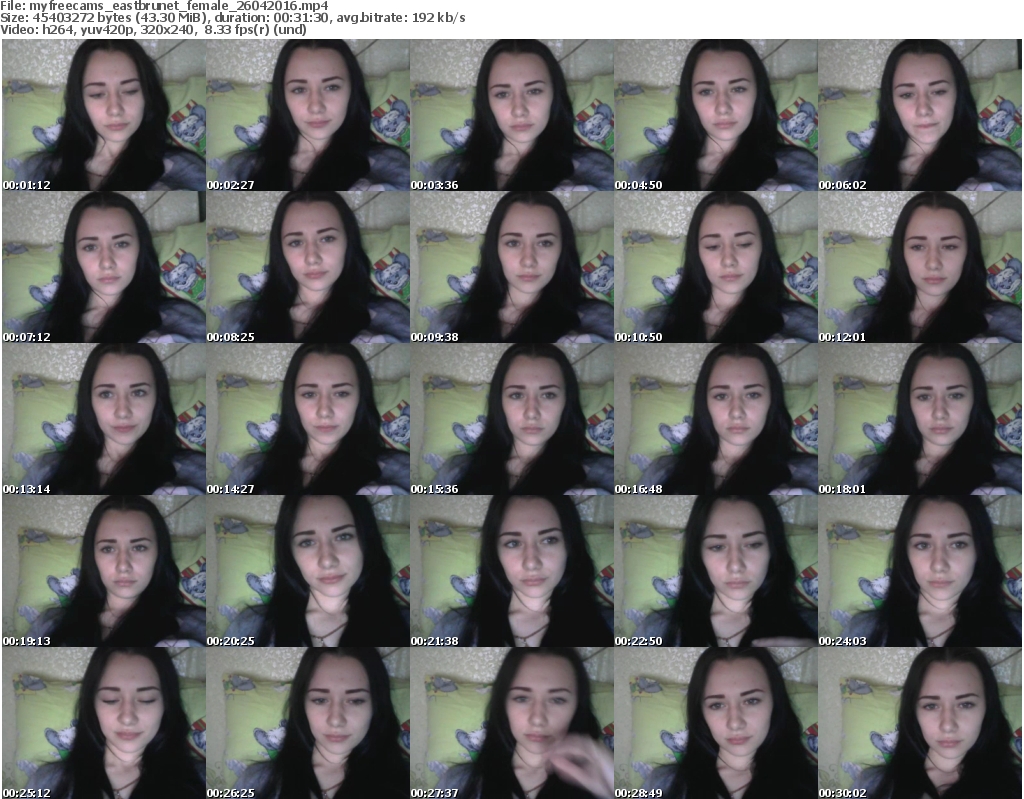This screenshot has height=799, width=1024.
Task: Pick the frame stamped 00:13:14
Action: pos(104,419)
